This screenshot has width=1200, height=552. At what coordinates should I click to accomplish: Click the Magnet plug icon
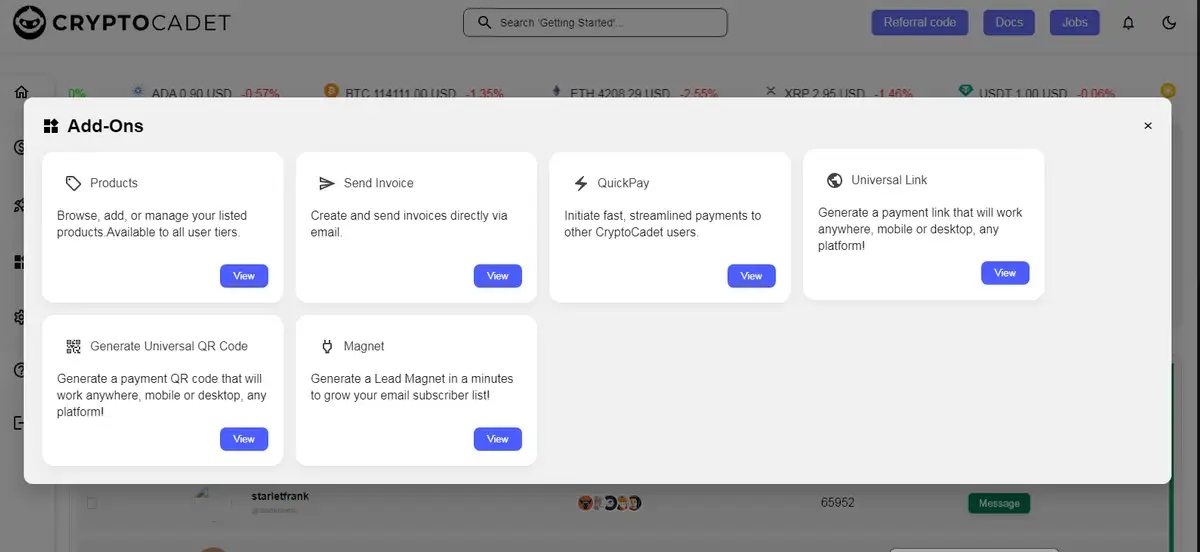(x=326, y=346)
